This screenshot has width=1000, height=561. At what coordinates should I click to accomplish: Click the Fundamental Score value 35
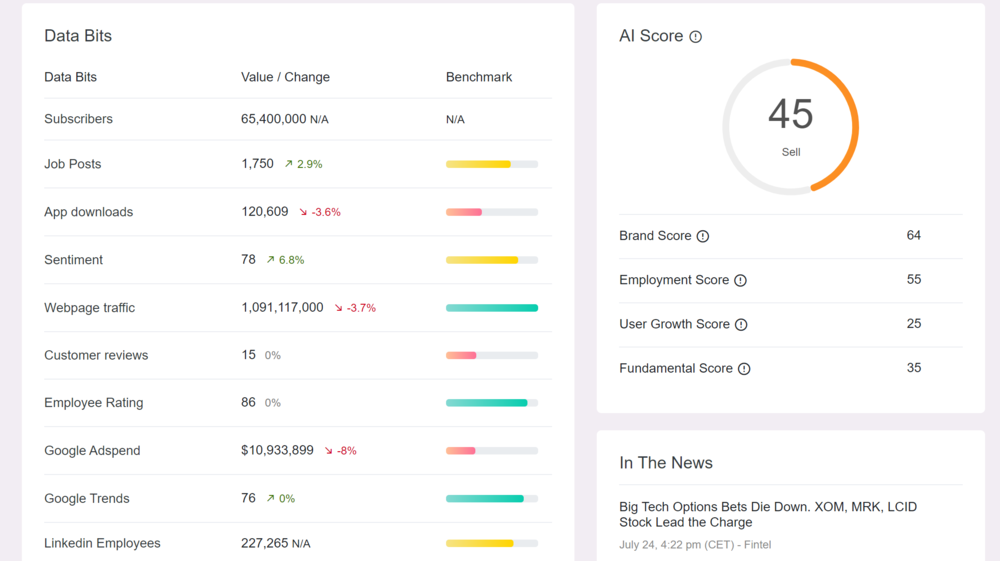coord(914,368)
